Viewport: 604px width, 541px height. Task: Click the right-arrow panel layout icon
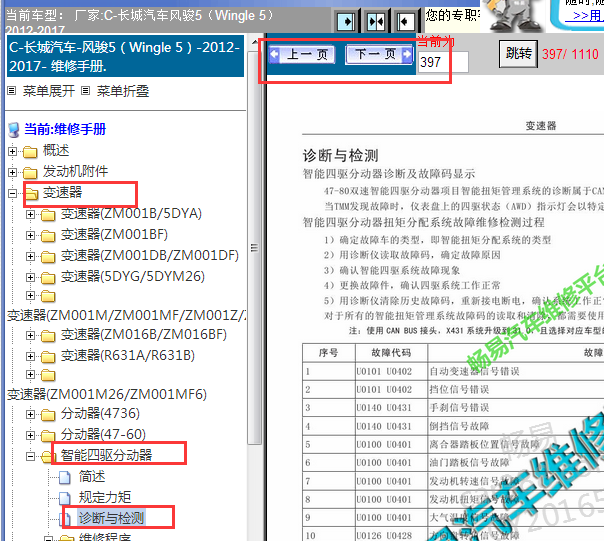click(x=346, y=21)
